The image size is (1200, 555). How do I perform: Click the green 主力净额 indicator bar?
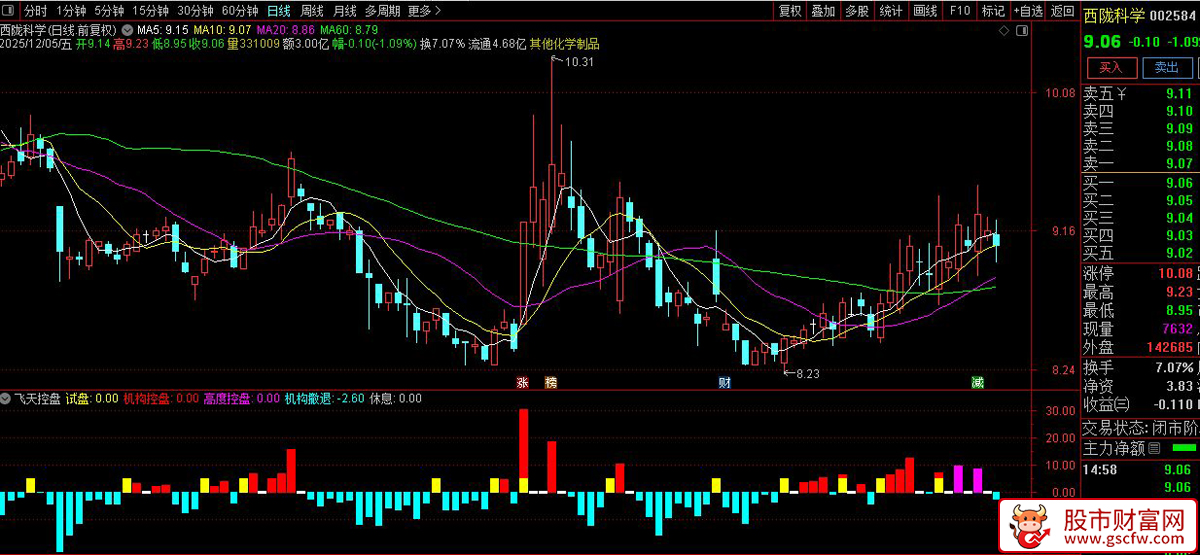1183,447
